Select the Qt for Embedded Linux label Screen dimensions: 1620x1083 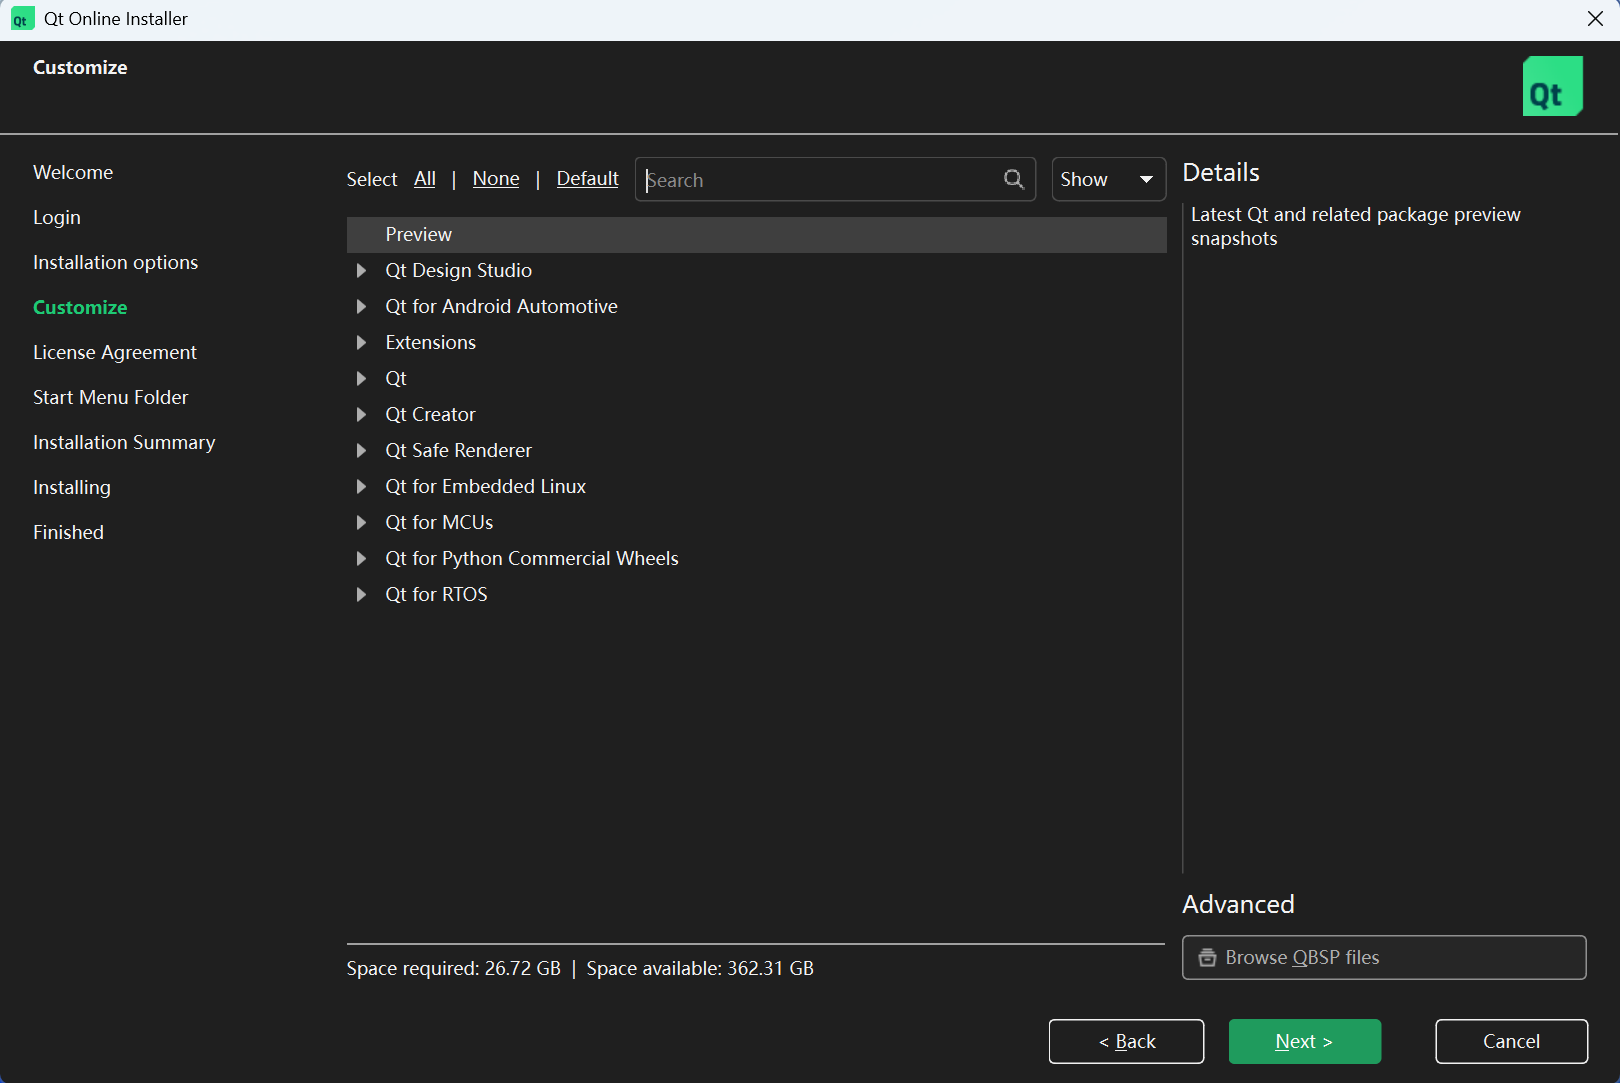click(x=486, y=487)
